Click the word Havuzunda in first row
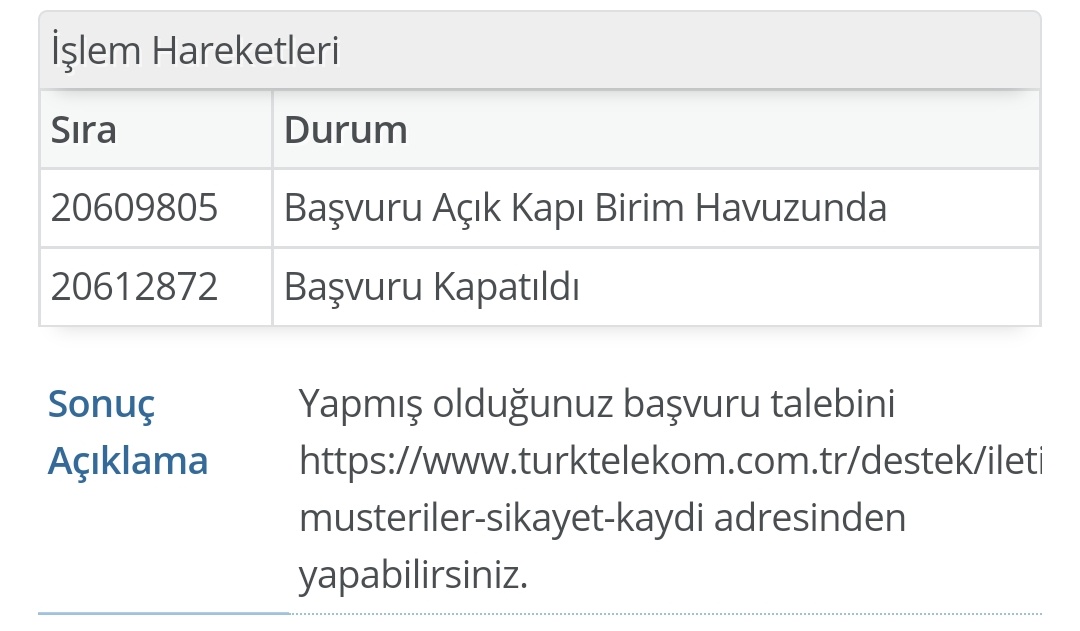Screen dimensions: 1080x631 pos(791,207)
